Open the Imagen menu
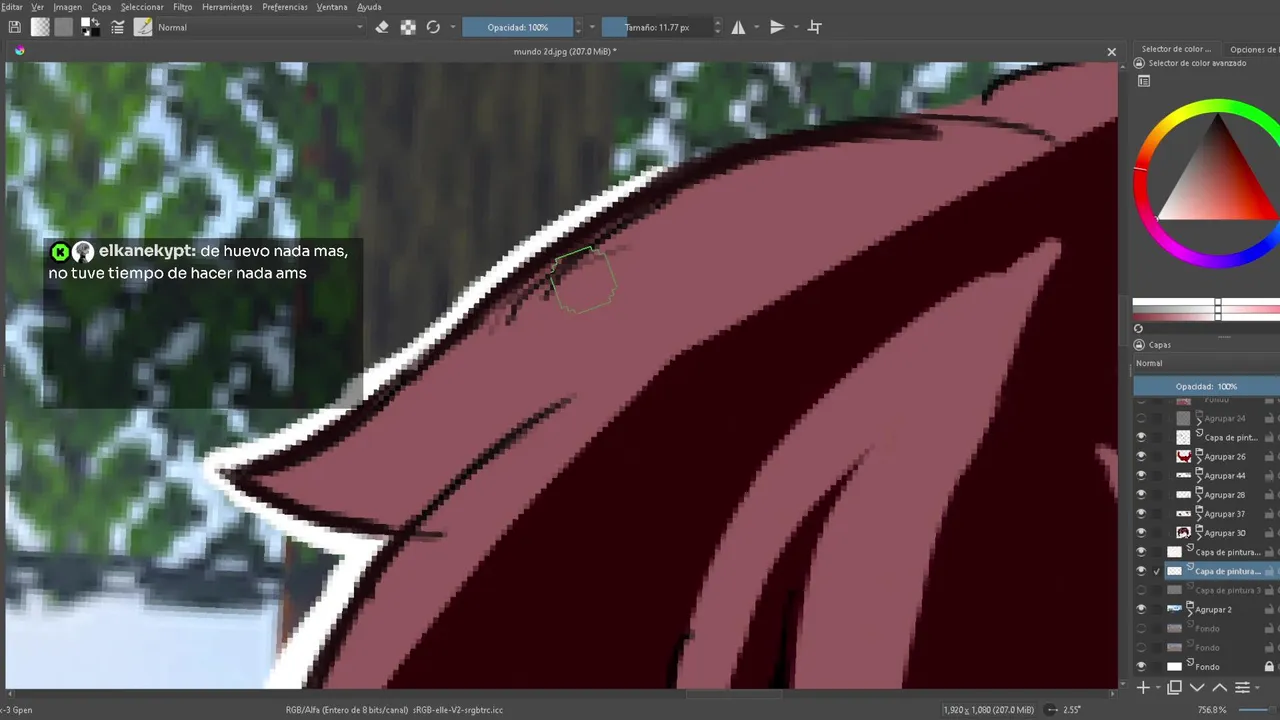 [x=67, y=7]
